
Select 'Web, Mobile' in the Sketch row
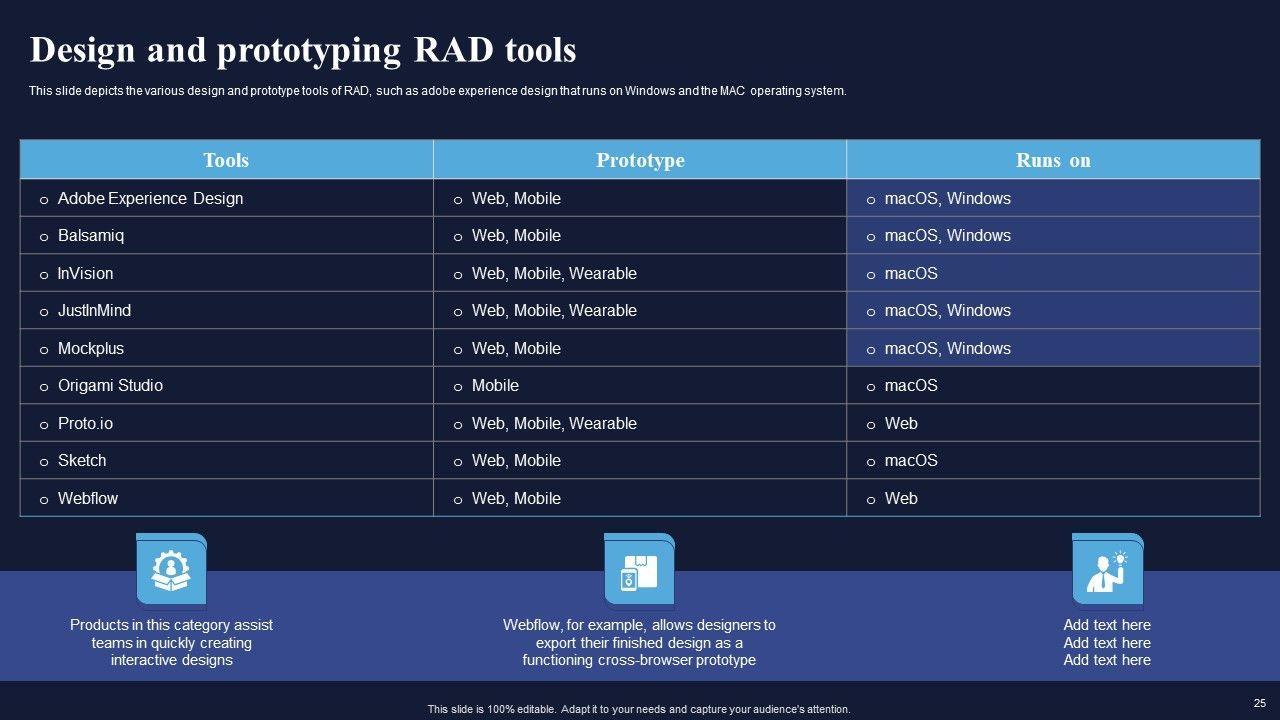(x=516, y=461)
